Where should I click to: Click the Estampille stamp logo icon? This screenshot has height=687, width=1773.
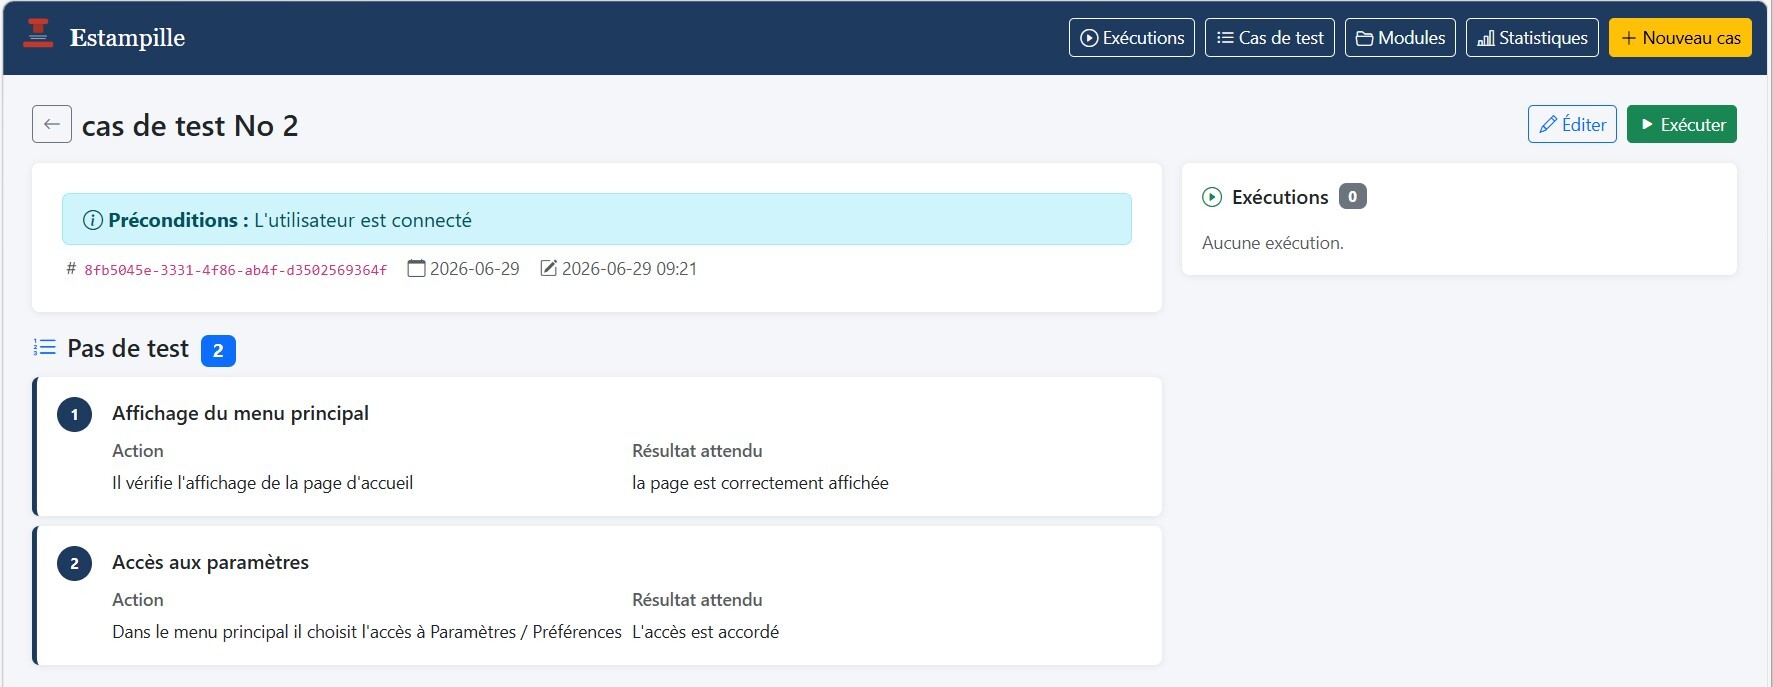click(x=38, y=34)
